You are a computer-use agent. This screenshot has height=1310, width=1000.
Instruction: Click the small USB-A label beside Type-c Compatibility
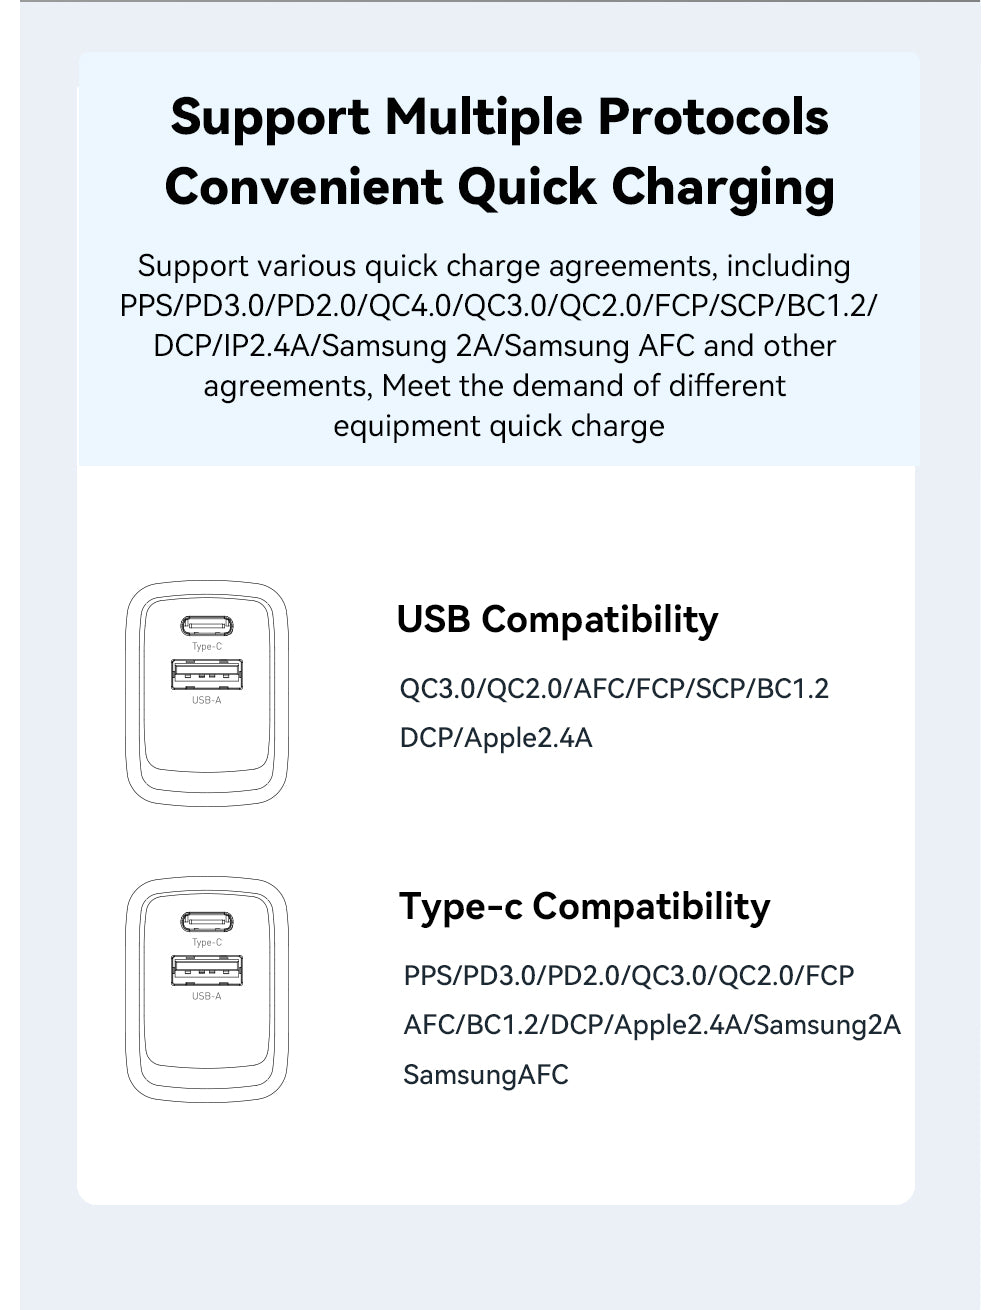[x=206, y=996]
